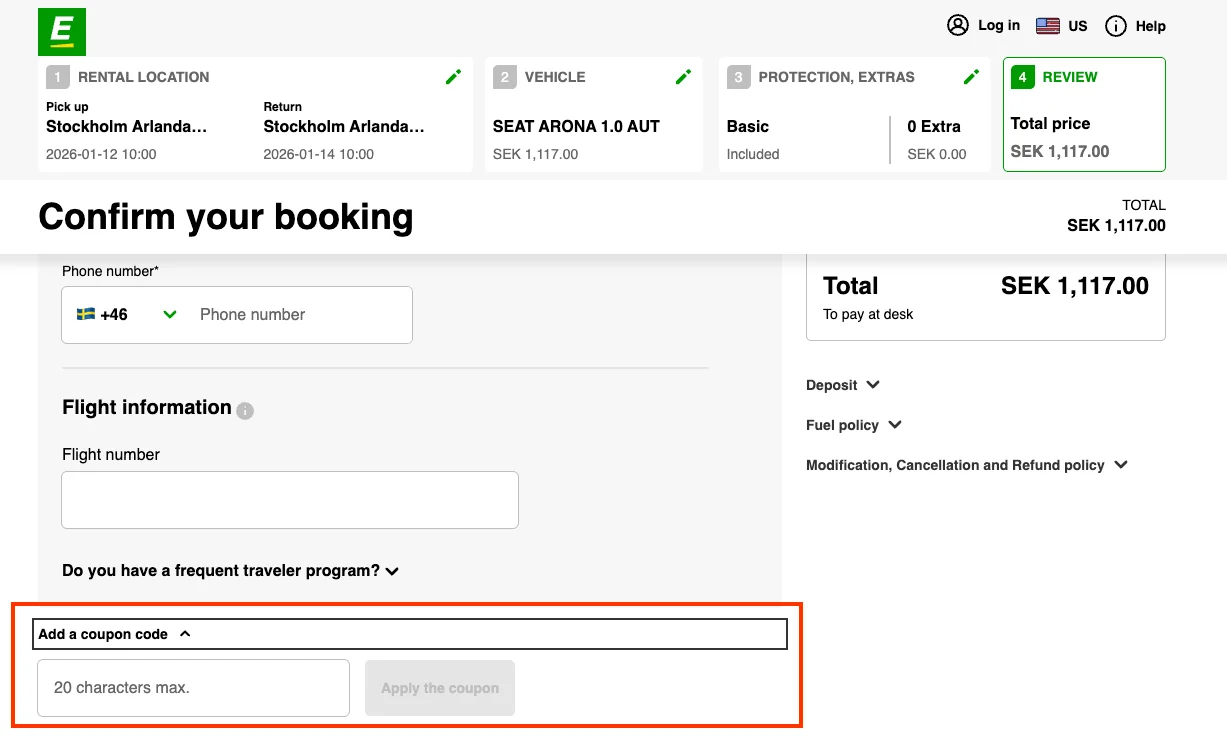Click the Apply the coupon button
This screenshot has height=756, width=1227.
(439, 687)
